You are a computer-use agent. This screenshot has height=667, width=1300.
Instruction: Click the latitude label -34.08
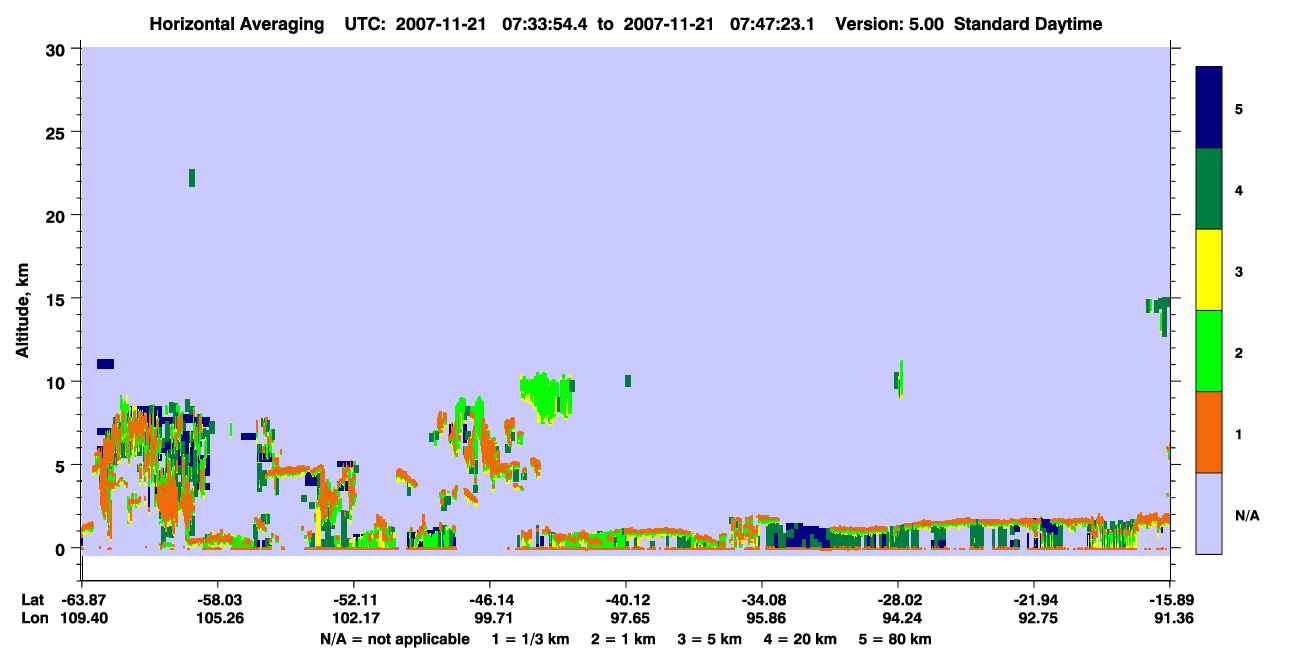761,600
